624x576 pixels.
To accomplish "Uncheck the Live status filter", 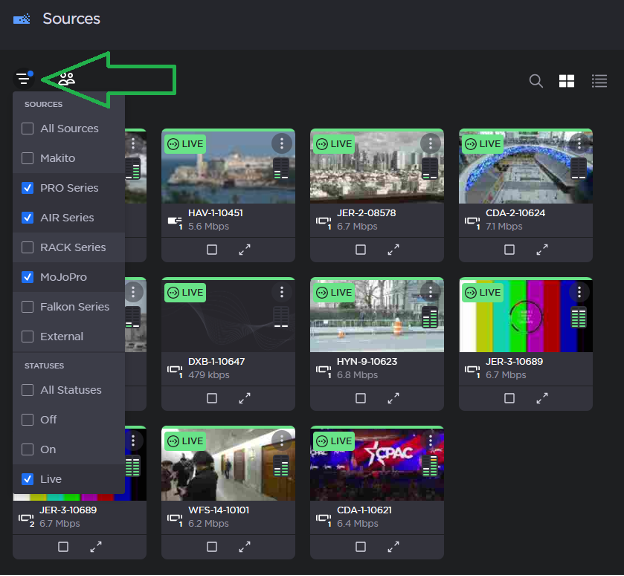I will tap(28, 479).
